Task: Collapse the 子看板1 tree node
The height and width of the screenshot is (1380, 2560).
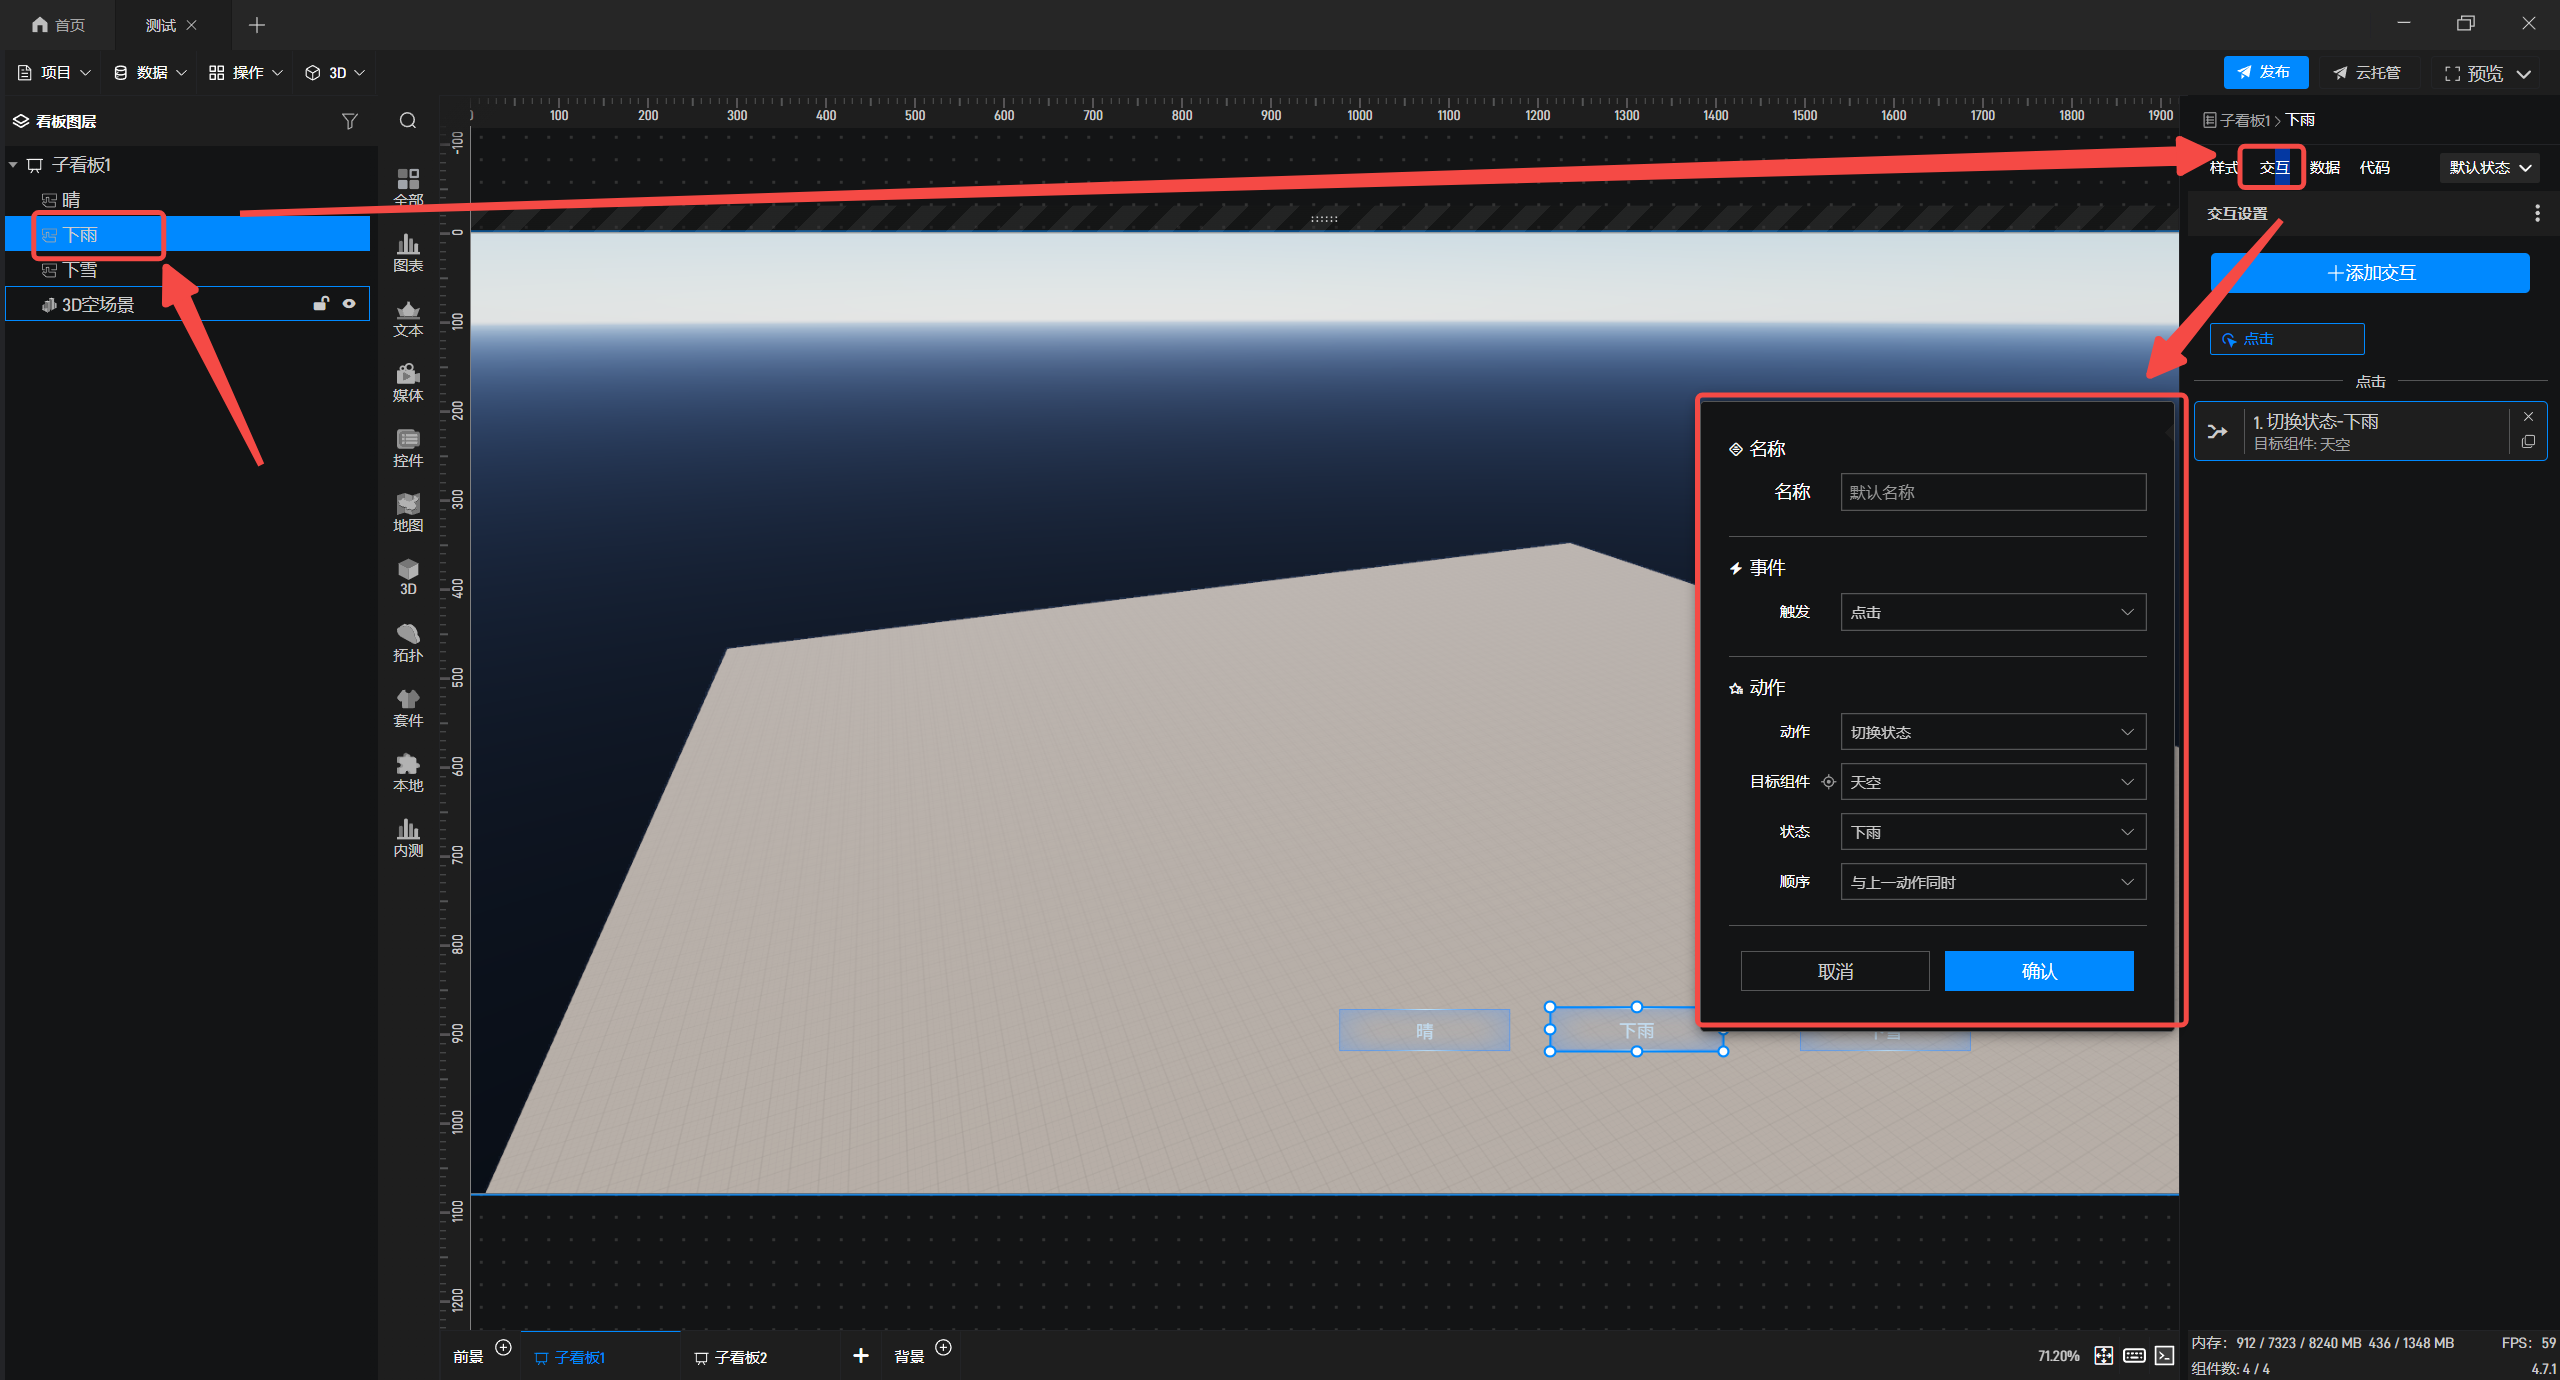Action: (14, 165)
